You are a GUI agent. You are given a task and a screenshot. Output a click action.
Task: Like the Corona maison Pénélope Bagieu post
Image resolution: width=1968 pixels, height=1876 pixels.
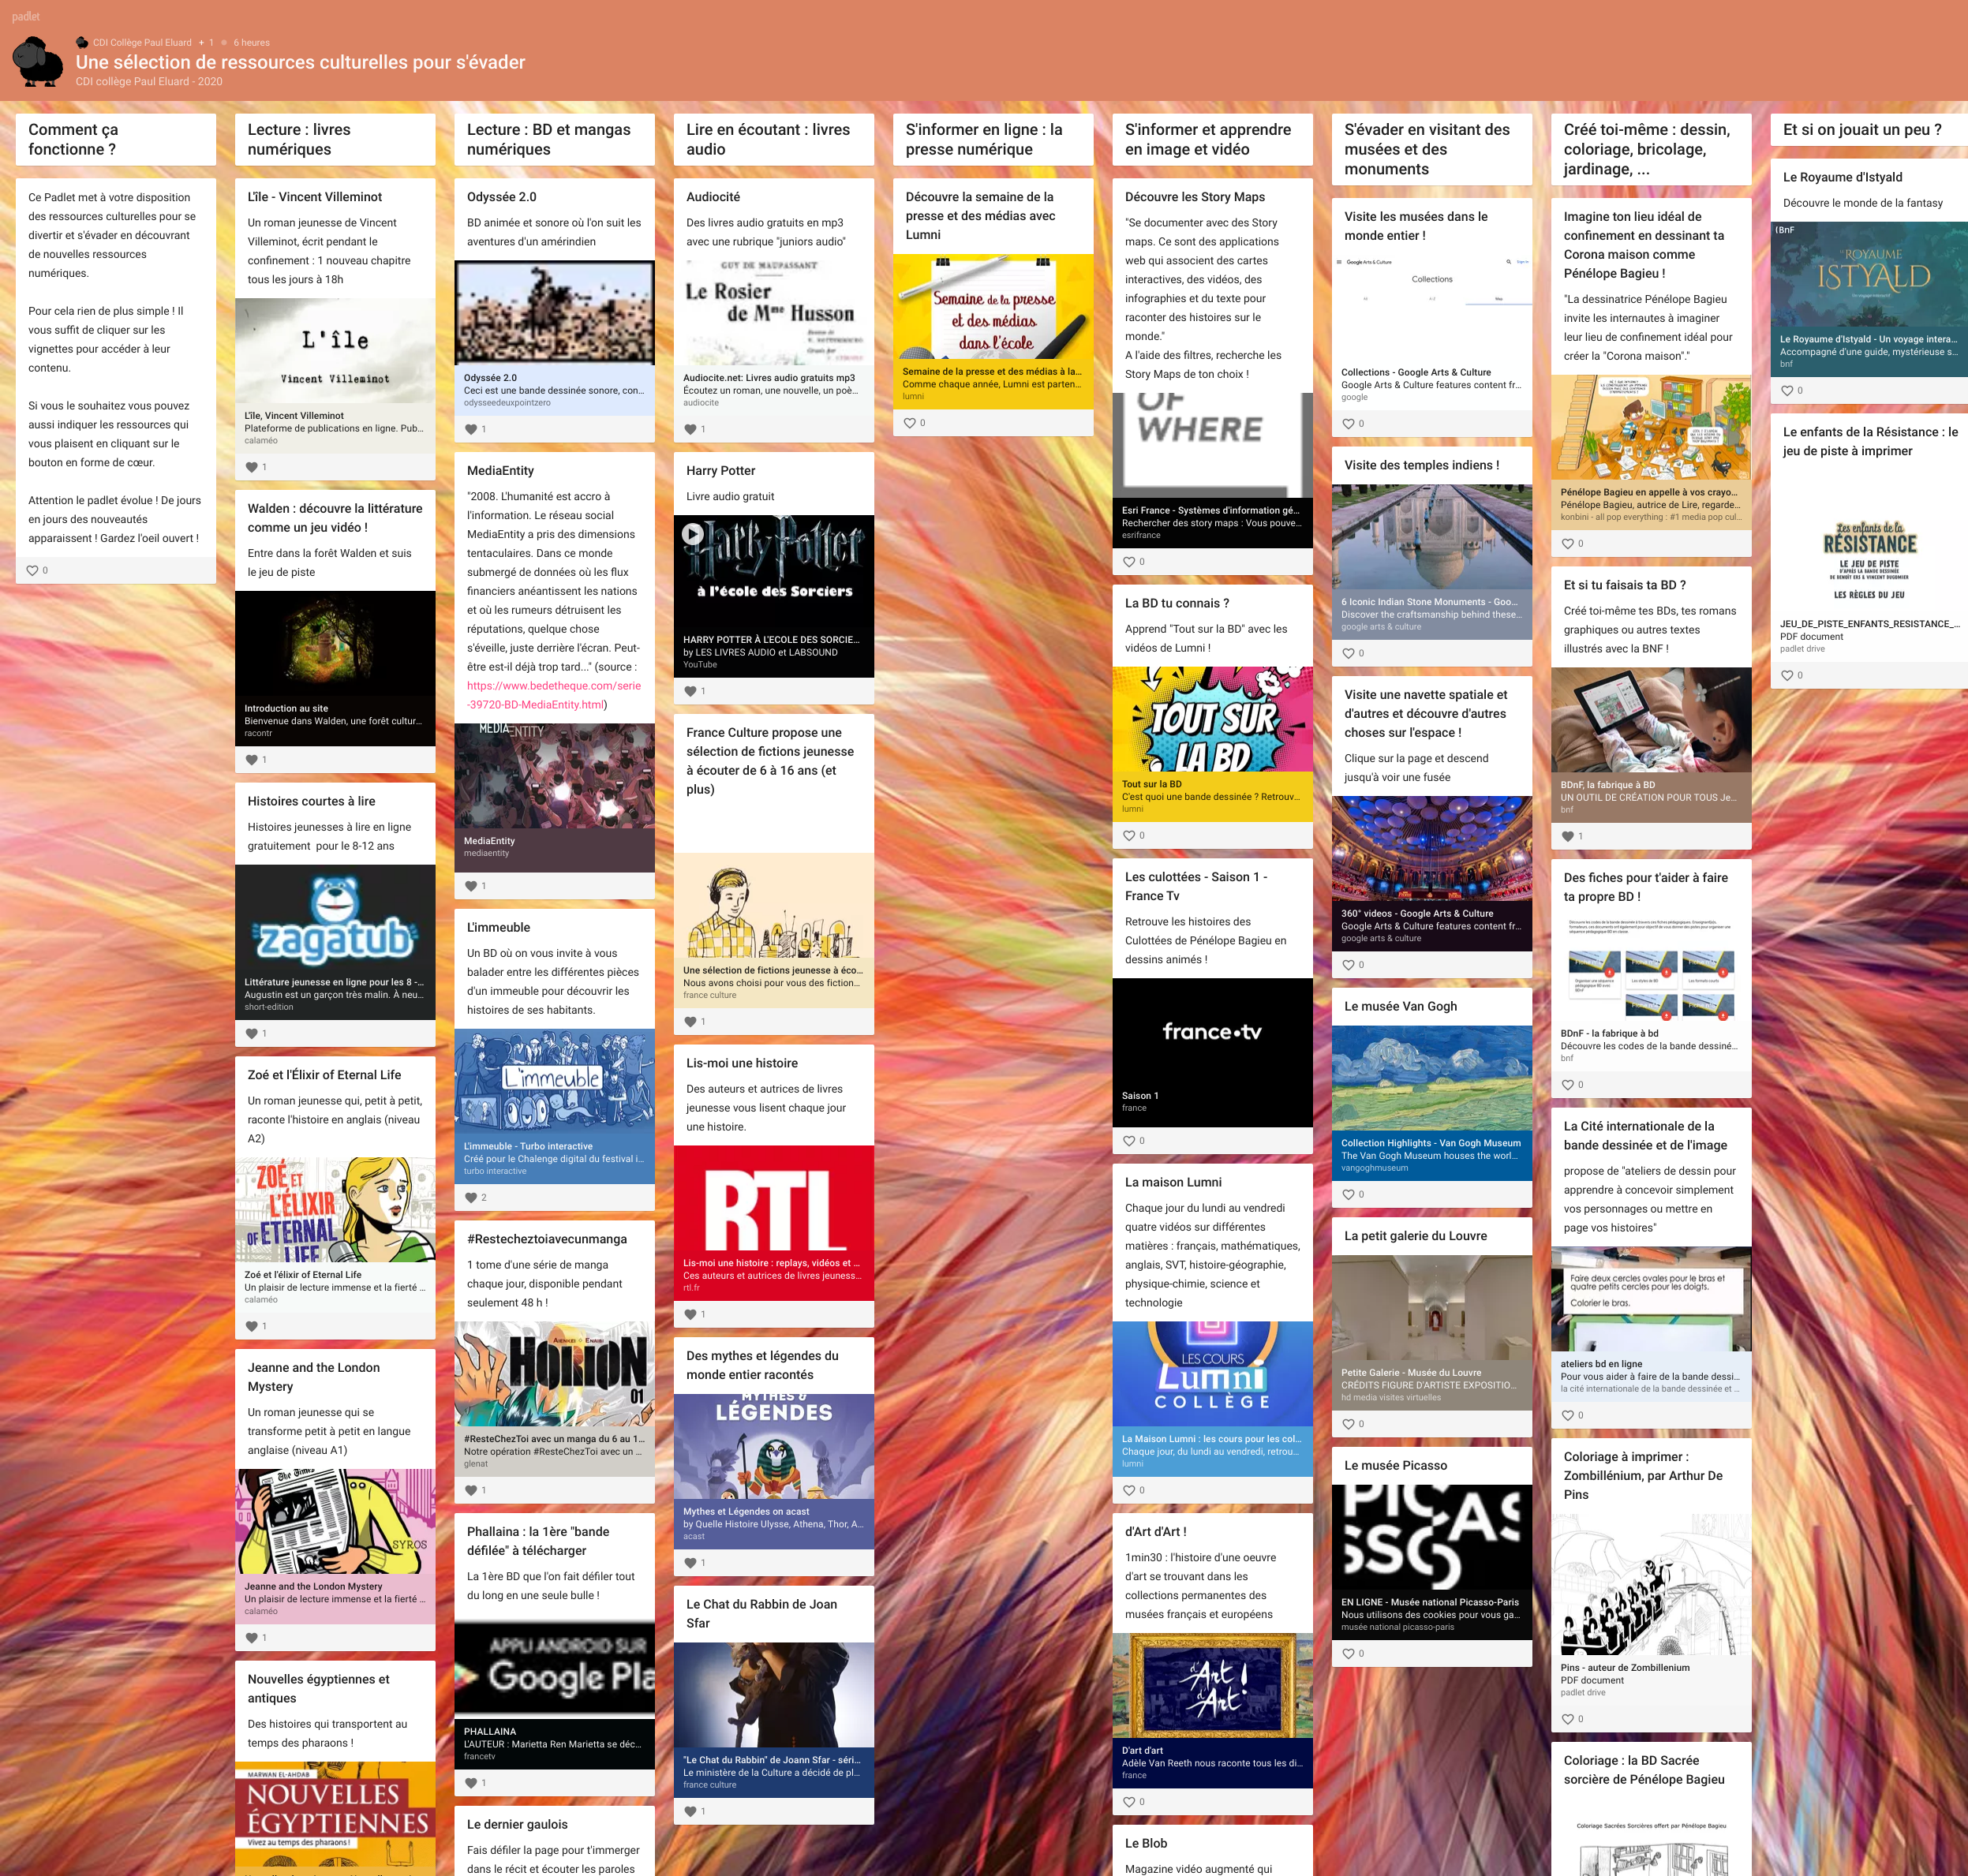(x=1568, y=544)
